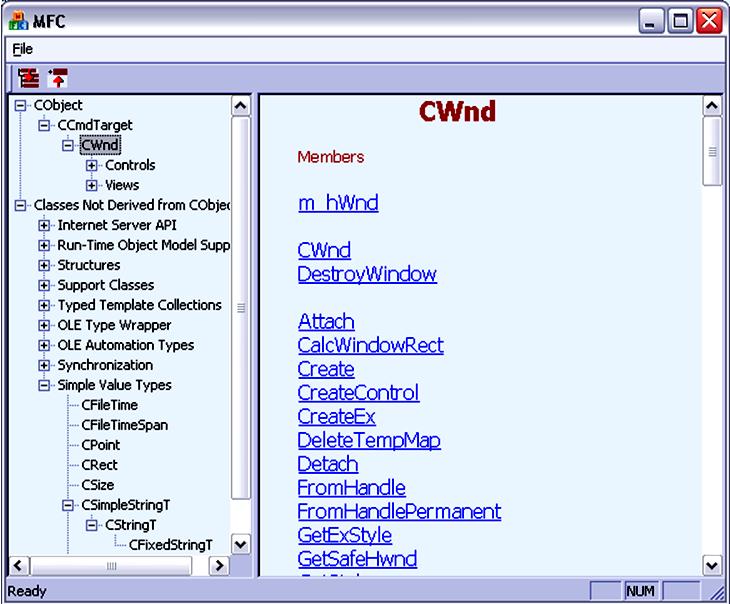Click NUM indicator in status bar

(x=641, y=591)
